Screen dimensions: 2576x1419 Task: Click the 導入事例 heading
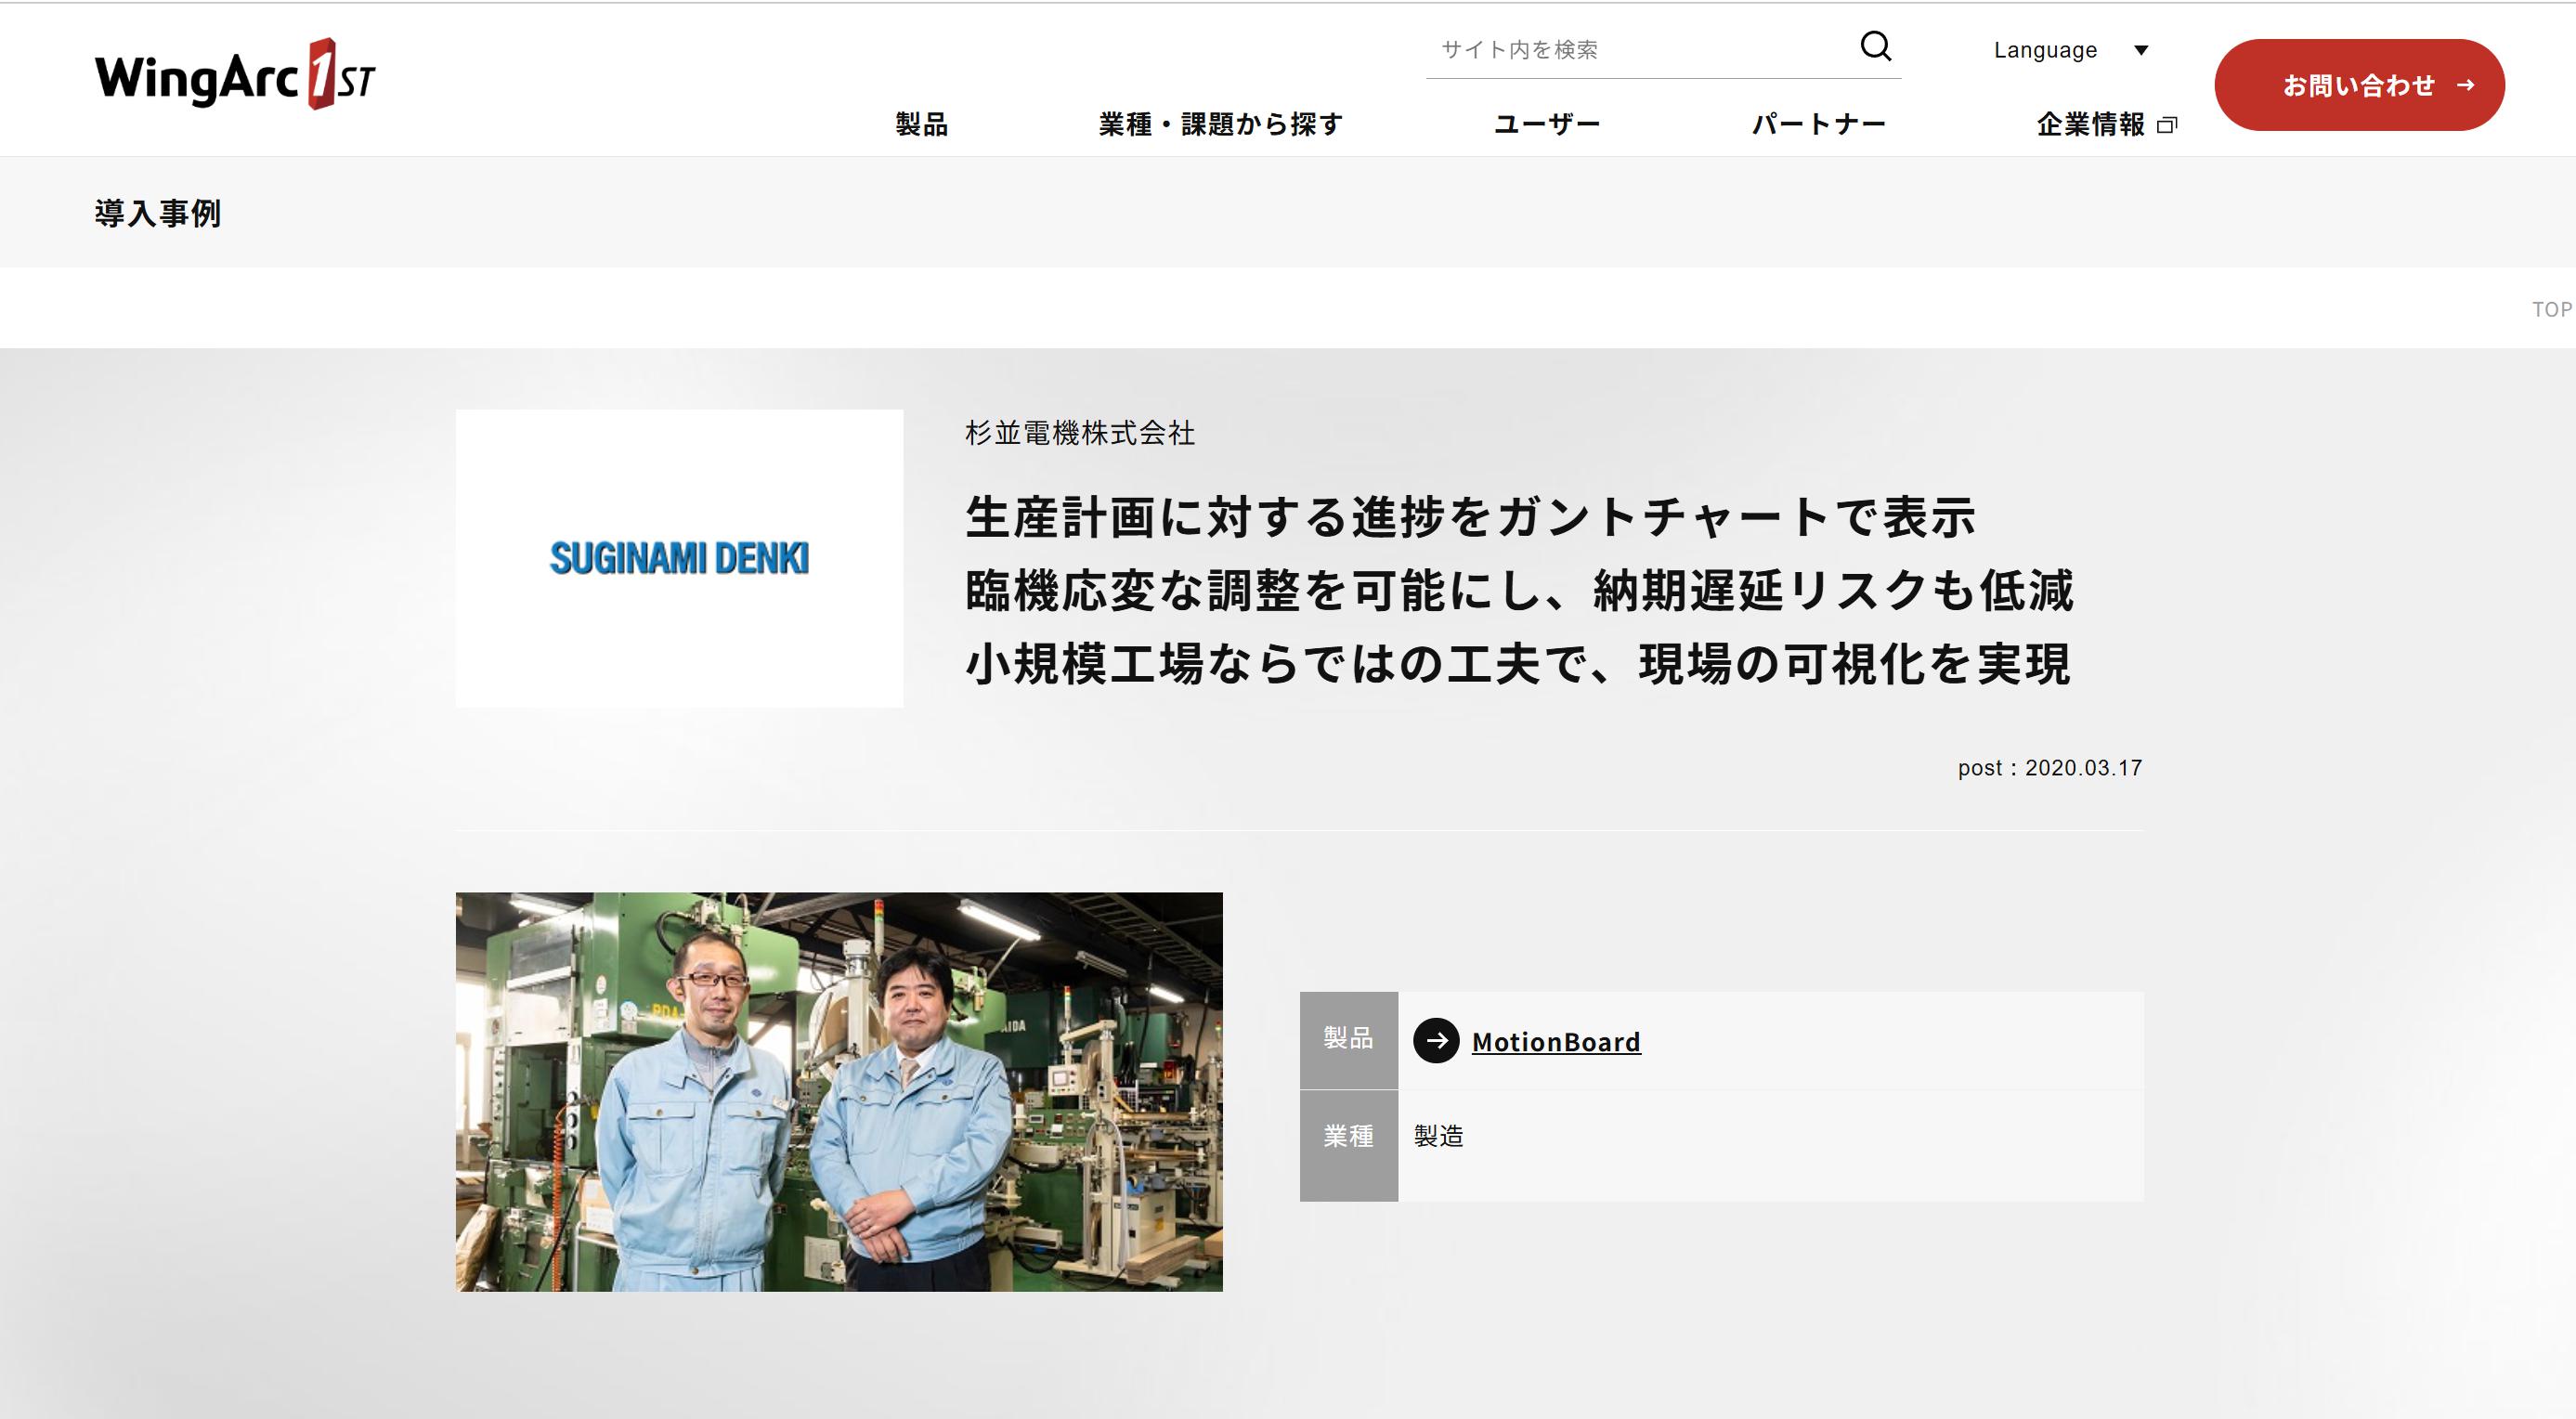[x=158, y=213]
